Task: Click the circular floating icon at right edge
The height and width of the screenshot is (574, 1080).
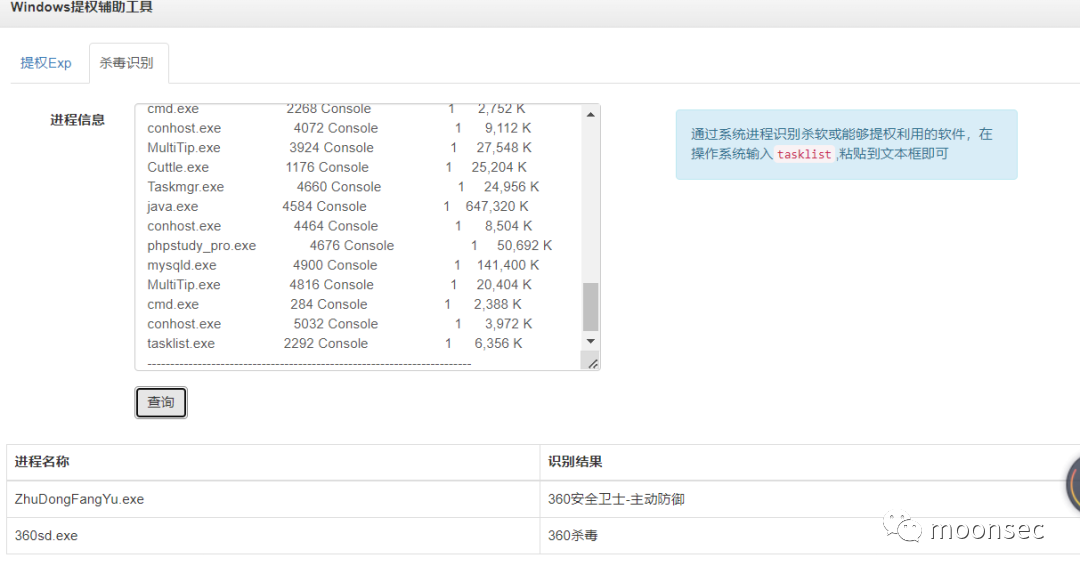Action: click(1073, 484)
